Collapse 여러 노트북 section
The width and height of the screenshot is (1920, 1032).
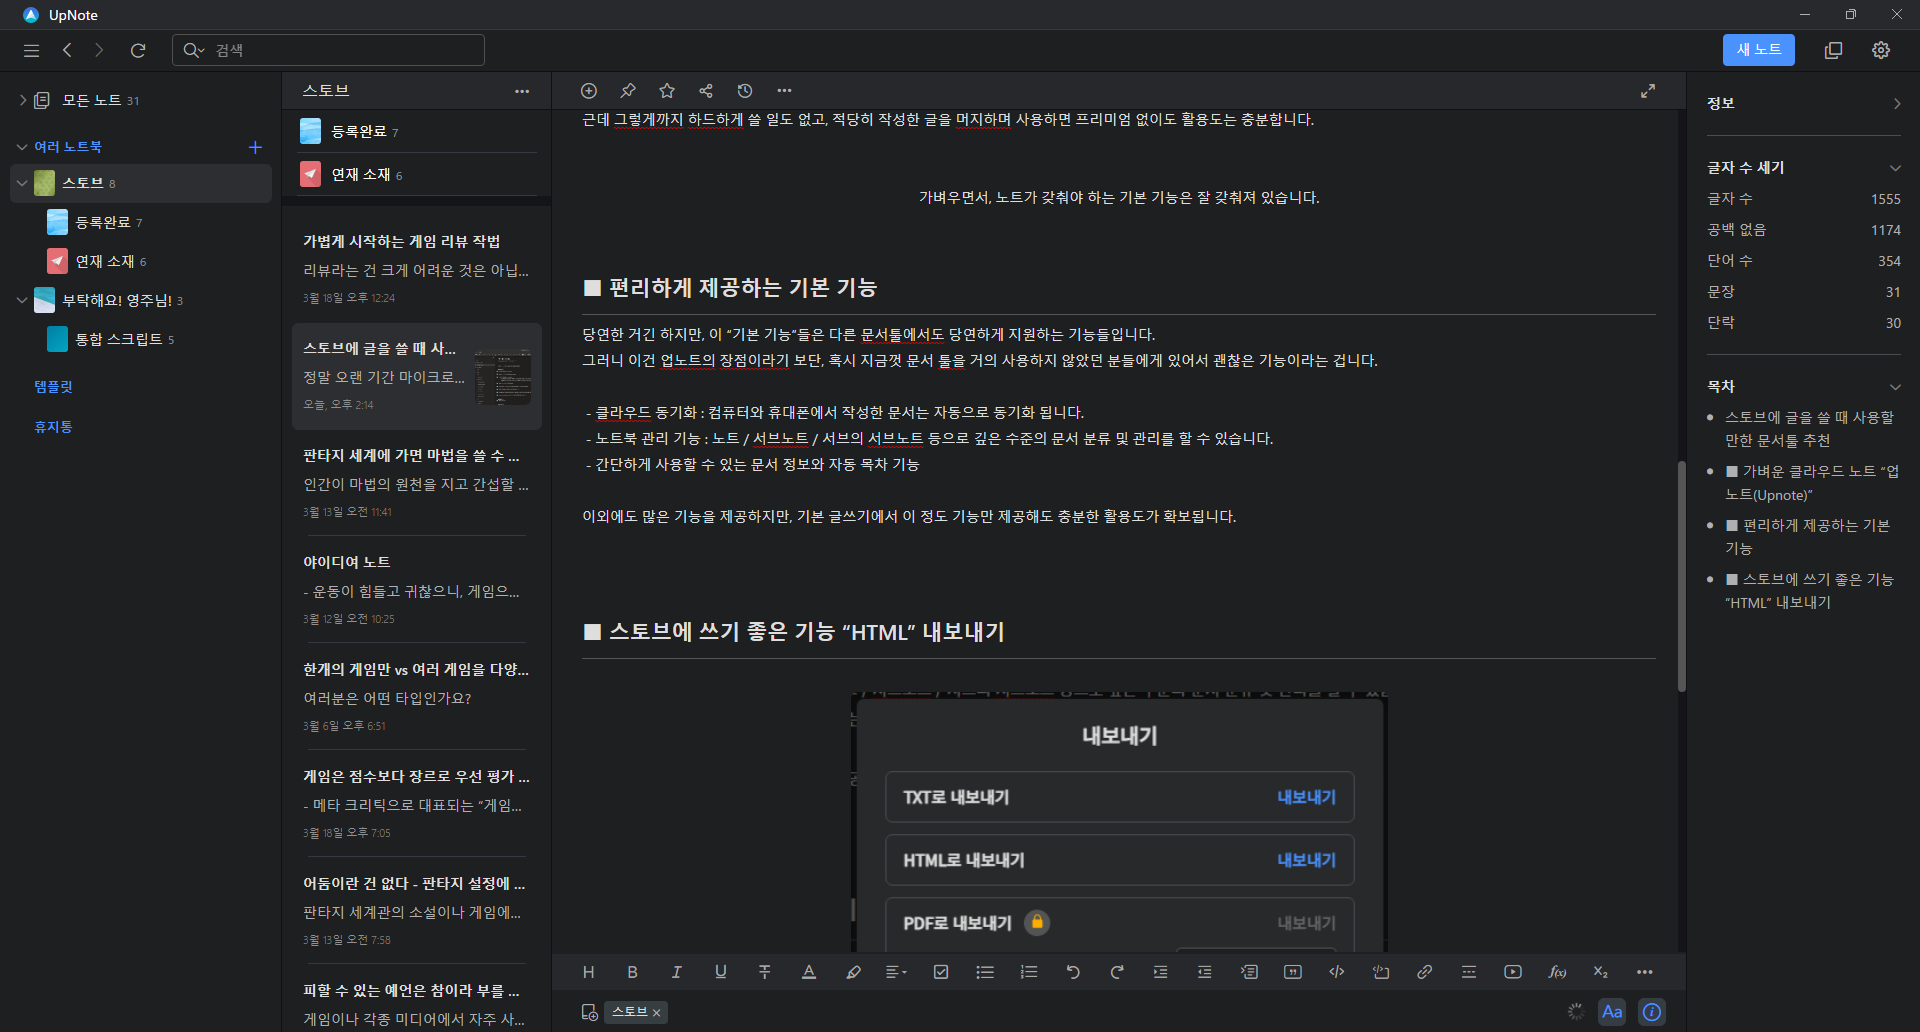click(22, 147)
